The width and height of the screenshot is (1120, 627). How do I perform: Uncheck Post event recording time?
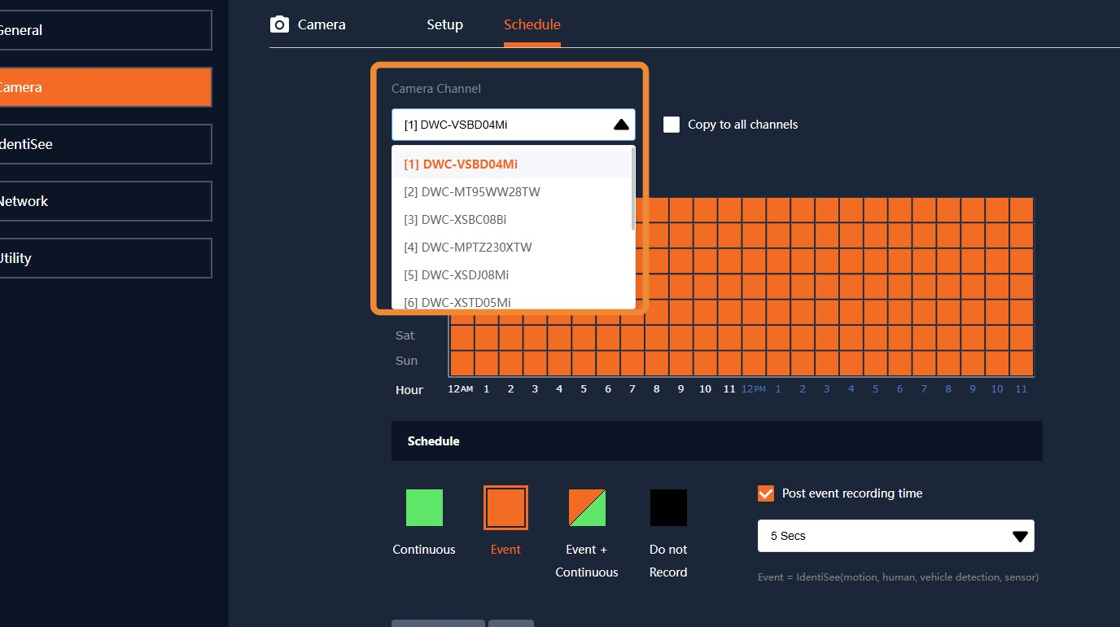[766, 493]
